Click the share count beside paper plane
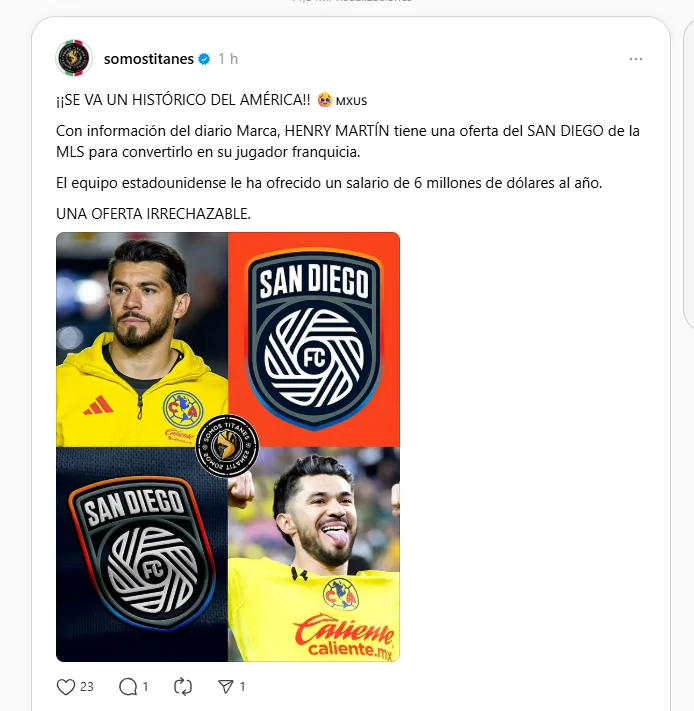Screen dimensions: 694x711 pyautogui.click(x=242, y=687)
